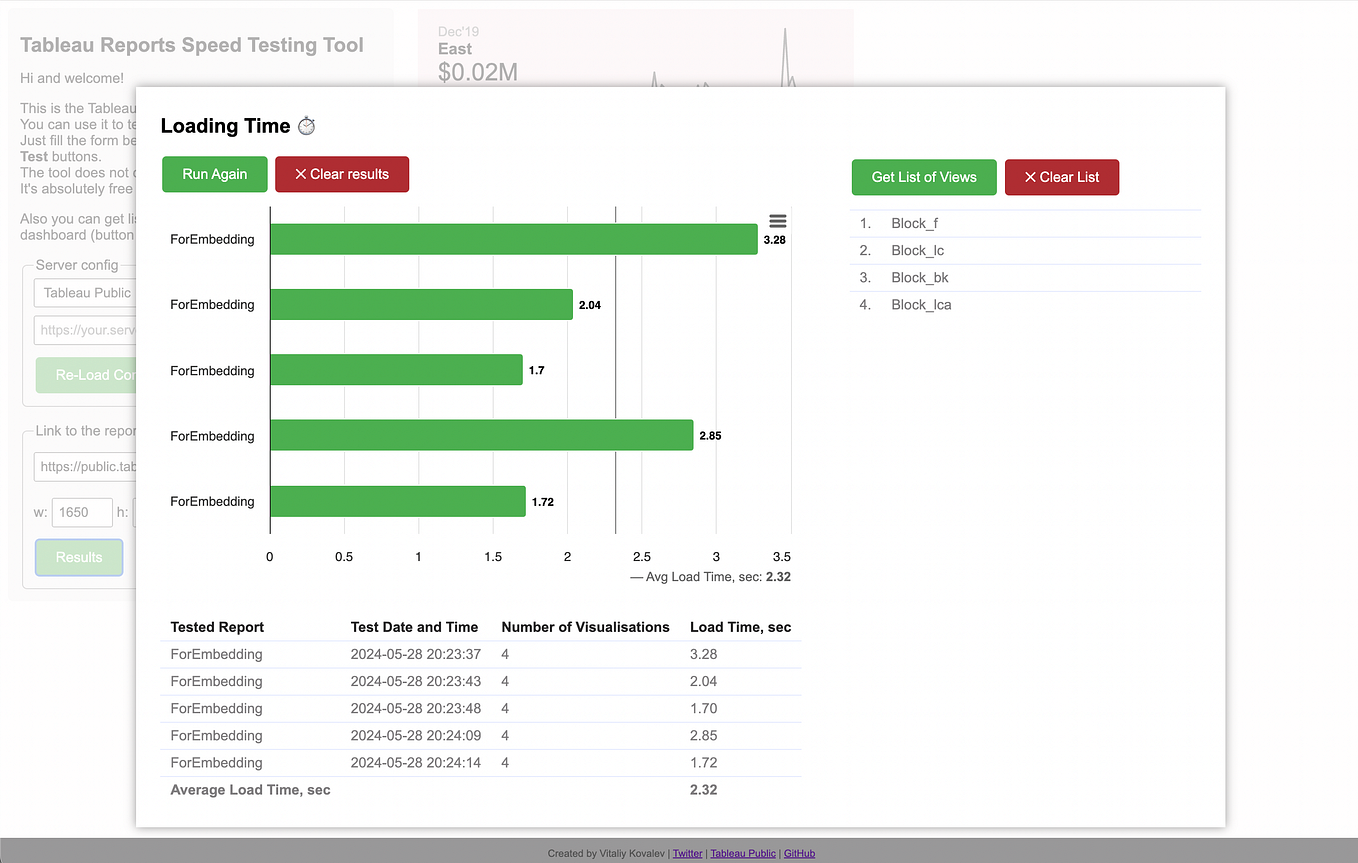This screenshot has height=863, width=1358.
Task: Click the Get List of Views button
Action: click(923, 177)
